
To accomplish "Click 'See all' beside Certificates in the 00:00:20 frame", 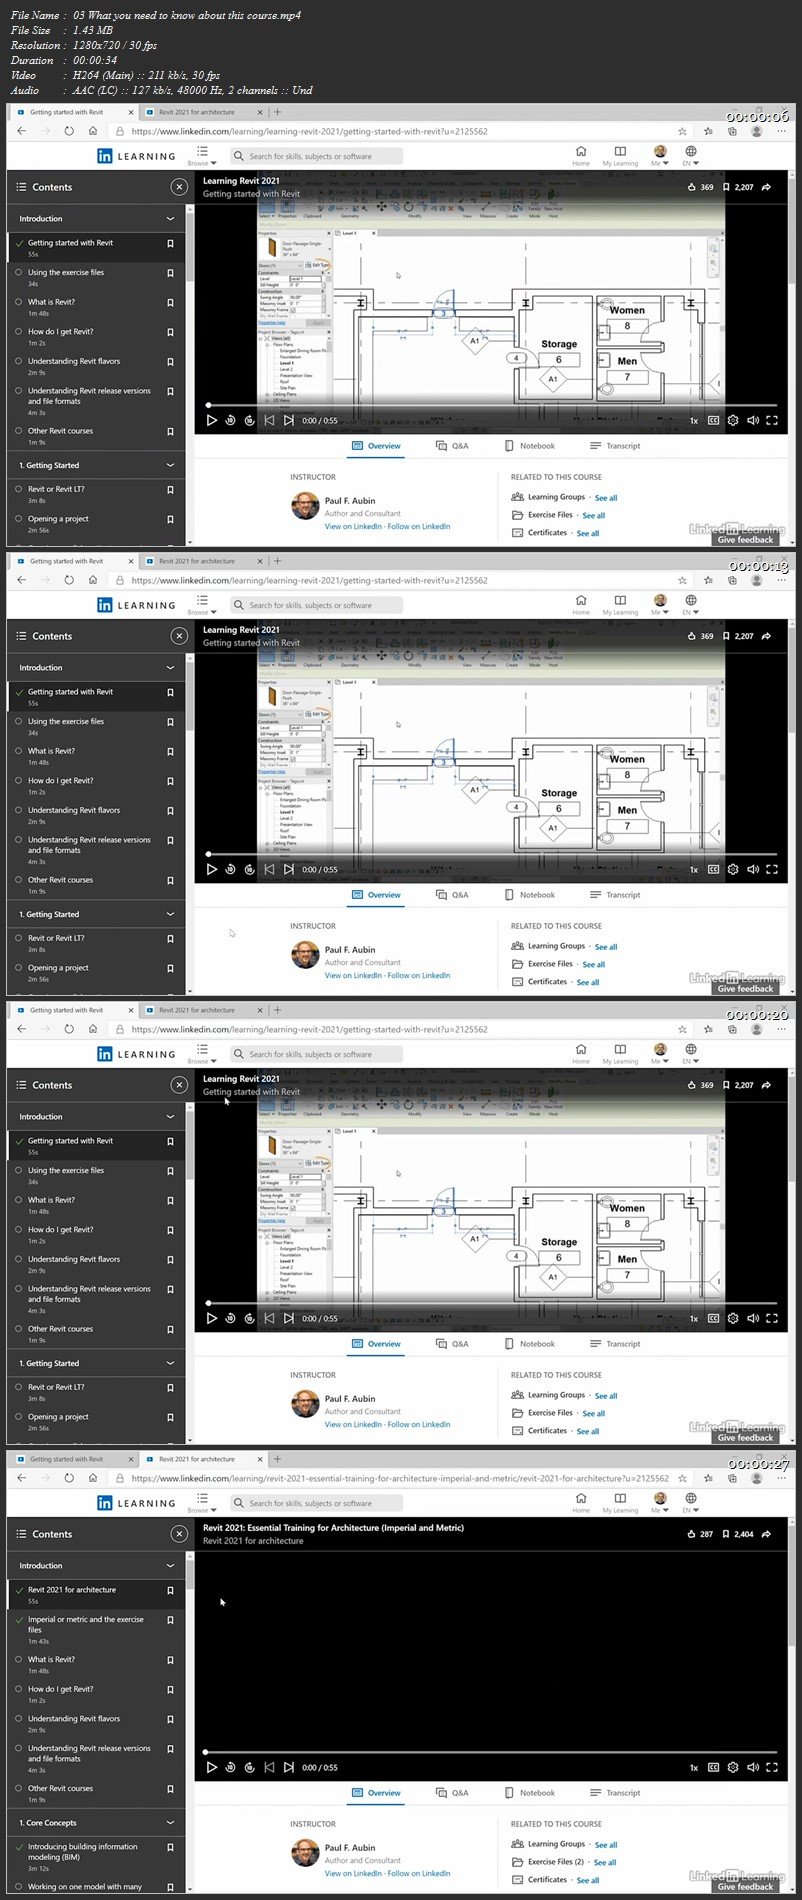I will click(588, 1432).
